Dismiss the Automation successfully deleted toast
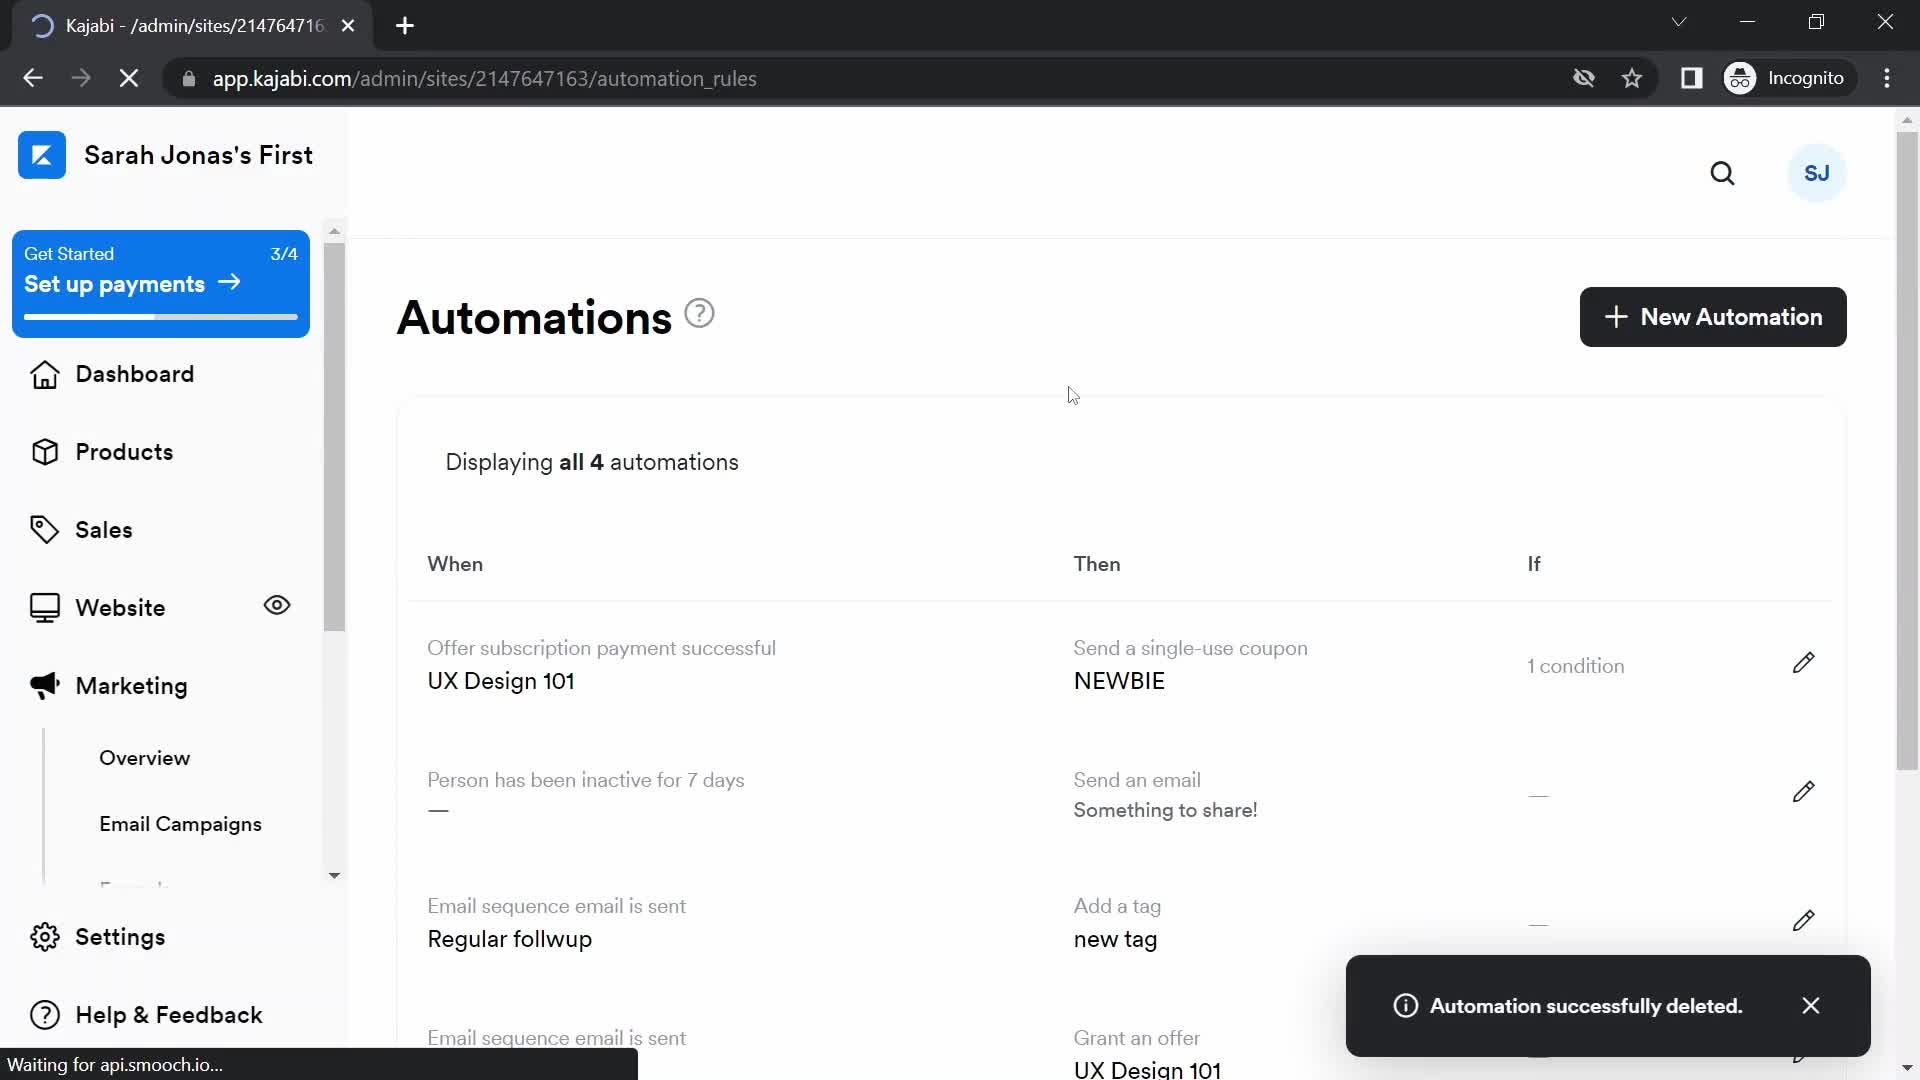Screen dimensions: 1920x1080 (x=1811, y=1006)
